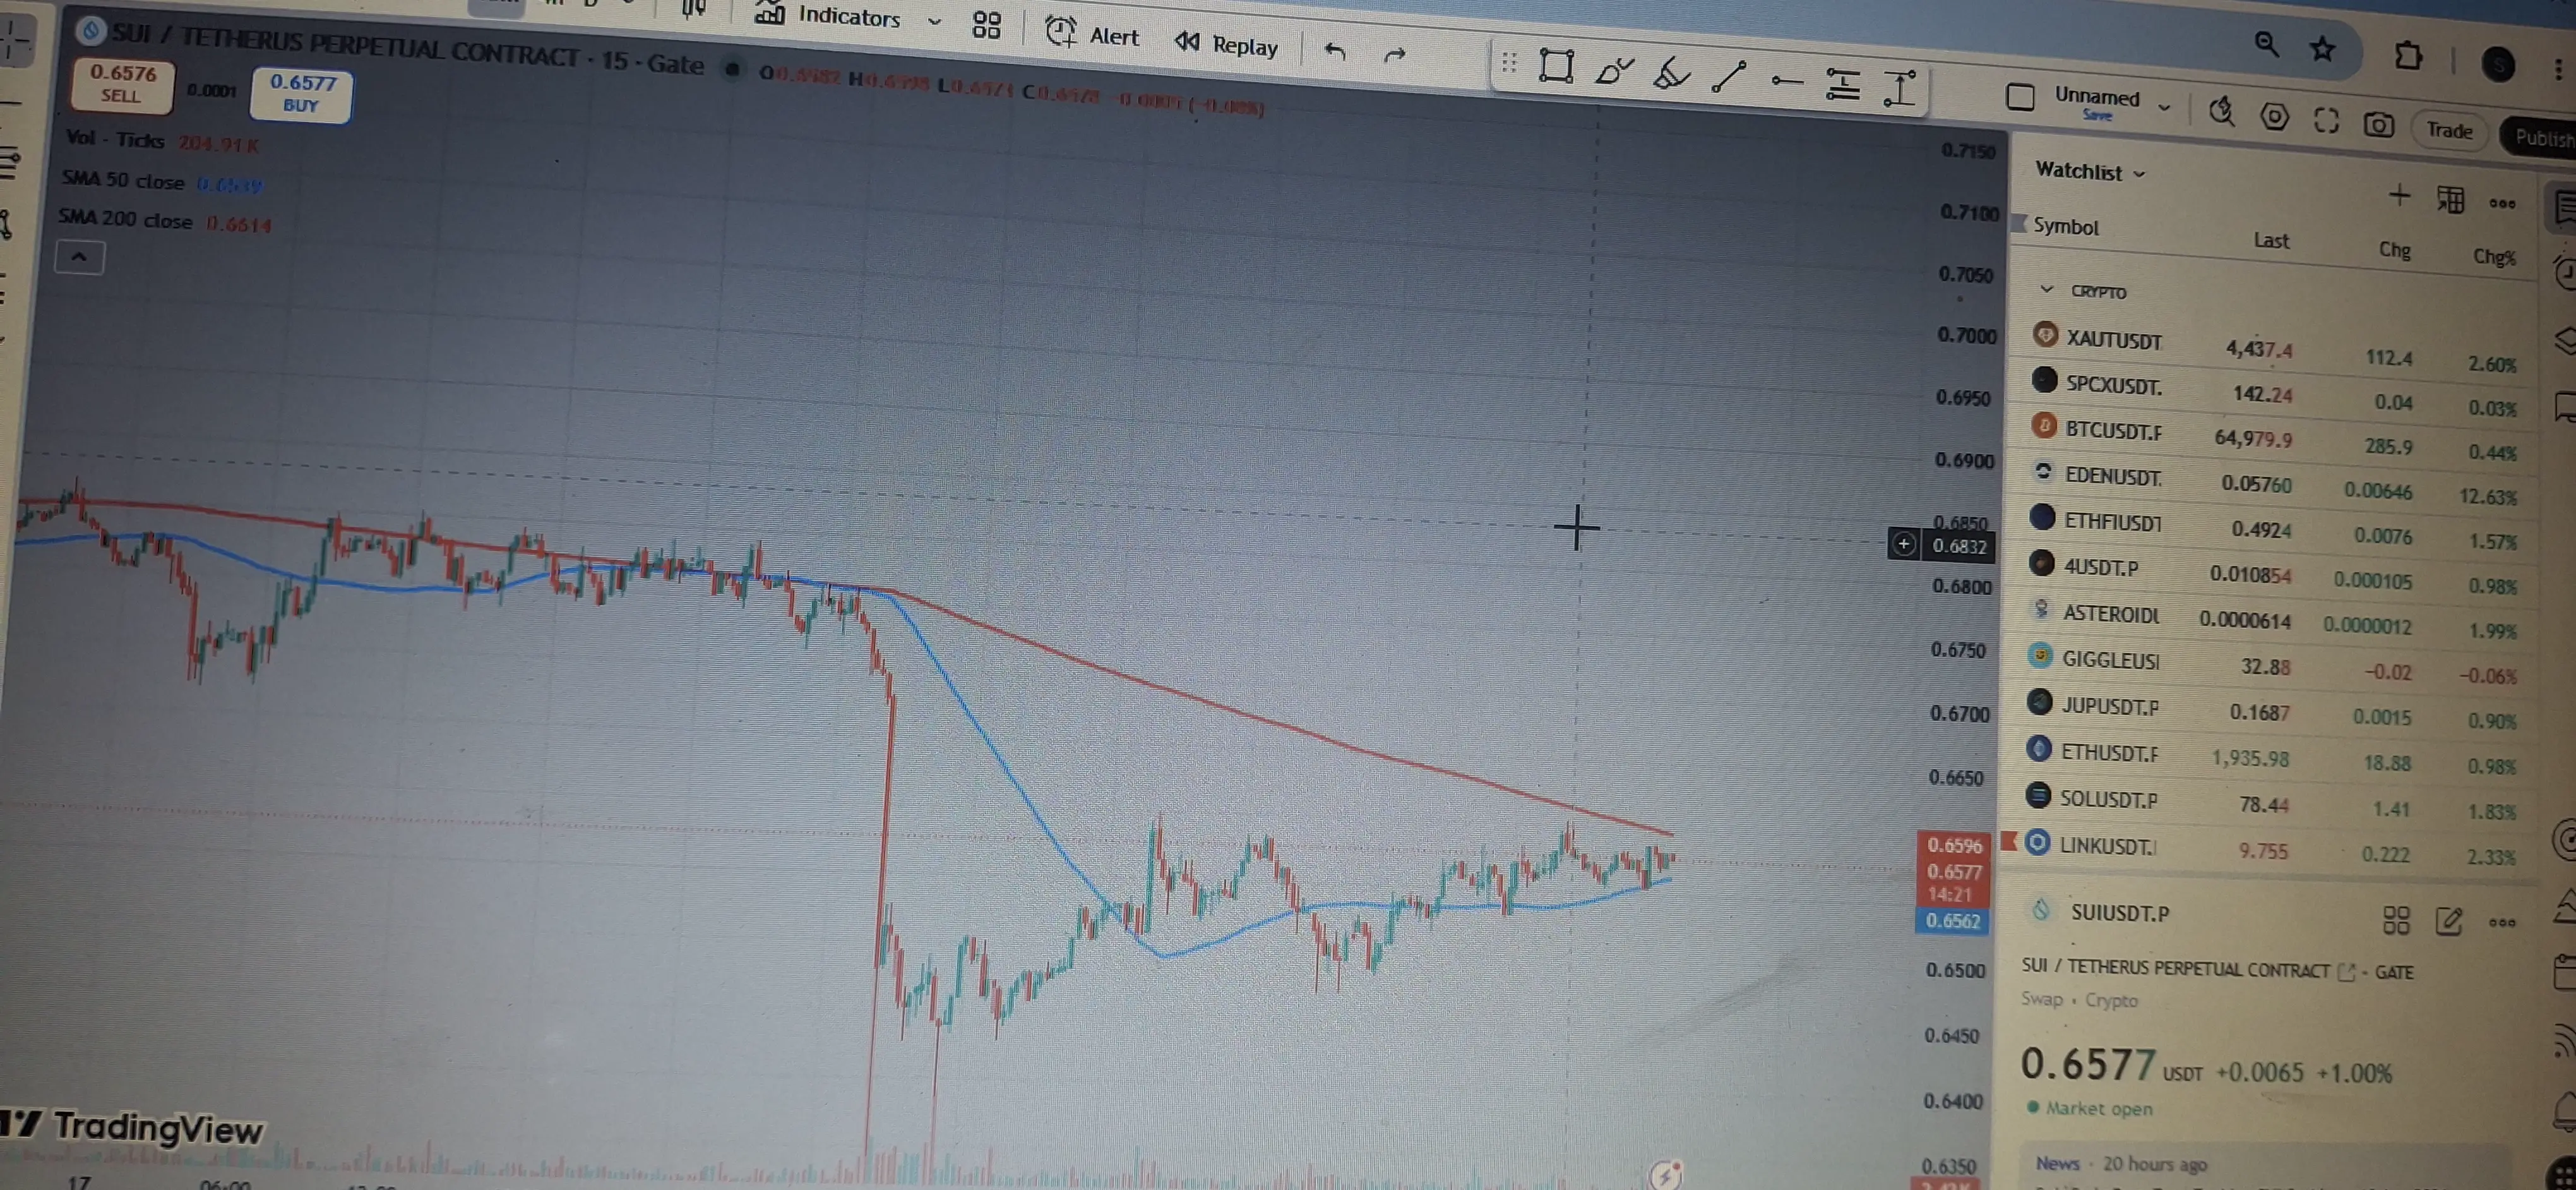The width and height of the screenshot is (2576, 1190).
Task: Select the horizontal ray tool
Action: [1786, 81]
